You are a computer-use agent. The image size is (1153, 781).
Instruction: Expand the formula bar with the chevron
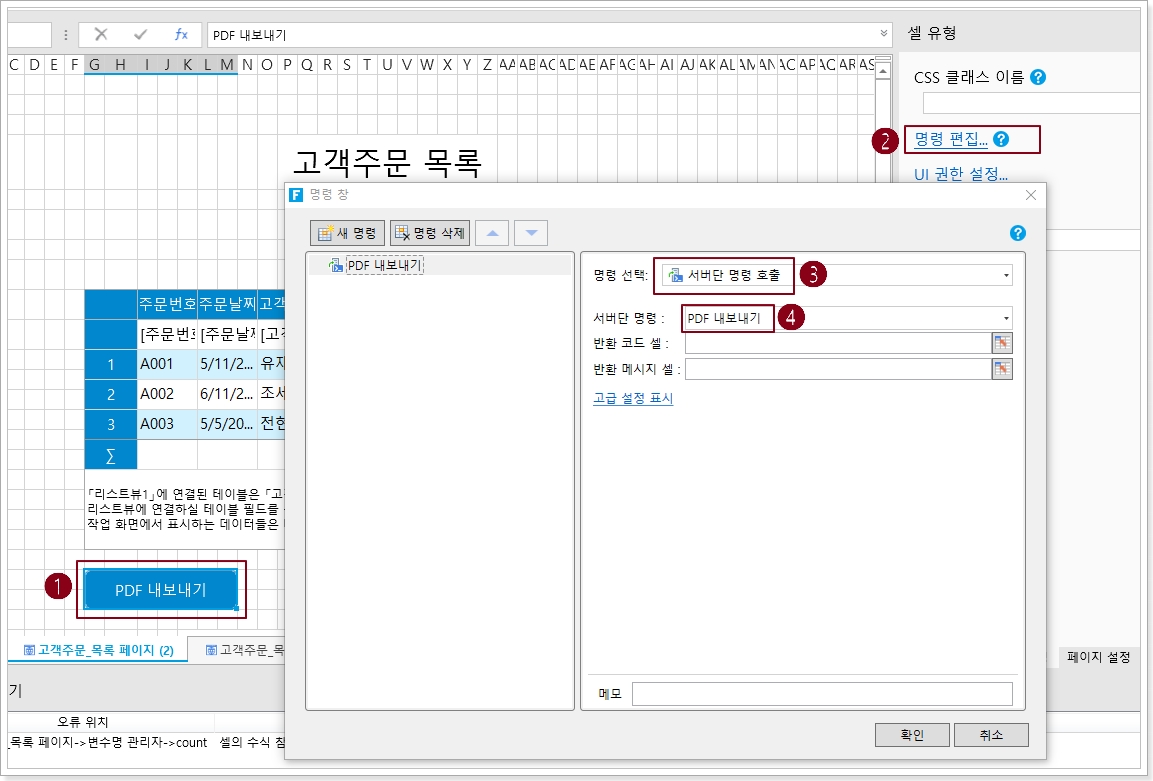(884, 34)
